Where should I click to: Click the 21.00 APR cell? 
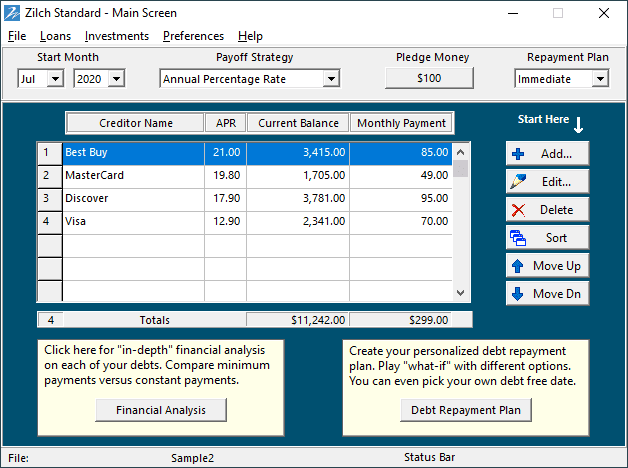pos(225,153)
